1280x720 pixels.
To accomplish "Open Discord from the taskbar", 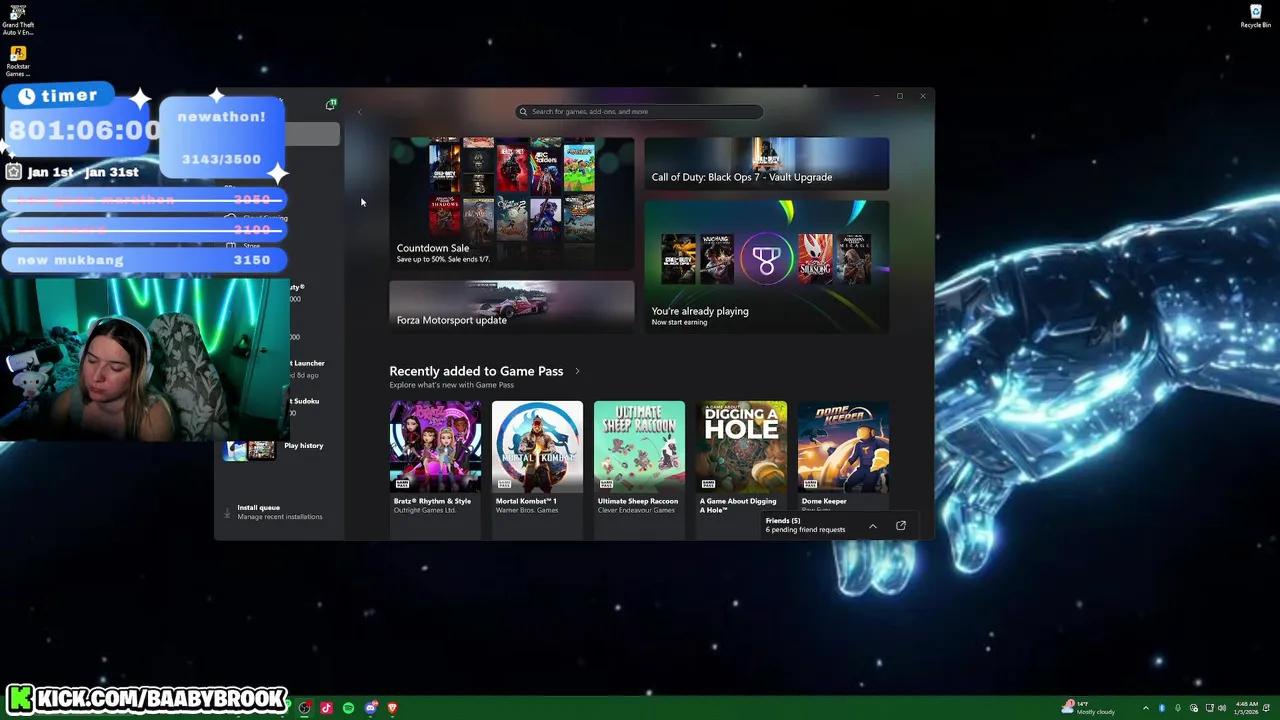I will [370, 708].
